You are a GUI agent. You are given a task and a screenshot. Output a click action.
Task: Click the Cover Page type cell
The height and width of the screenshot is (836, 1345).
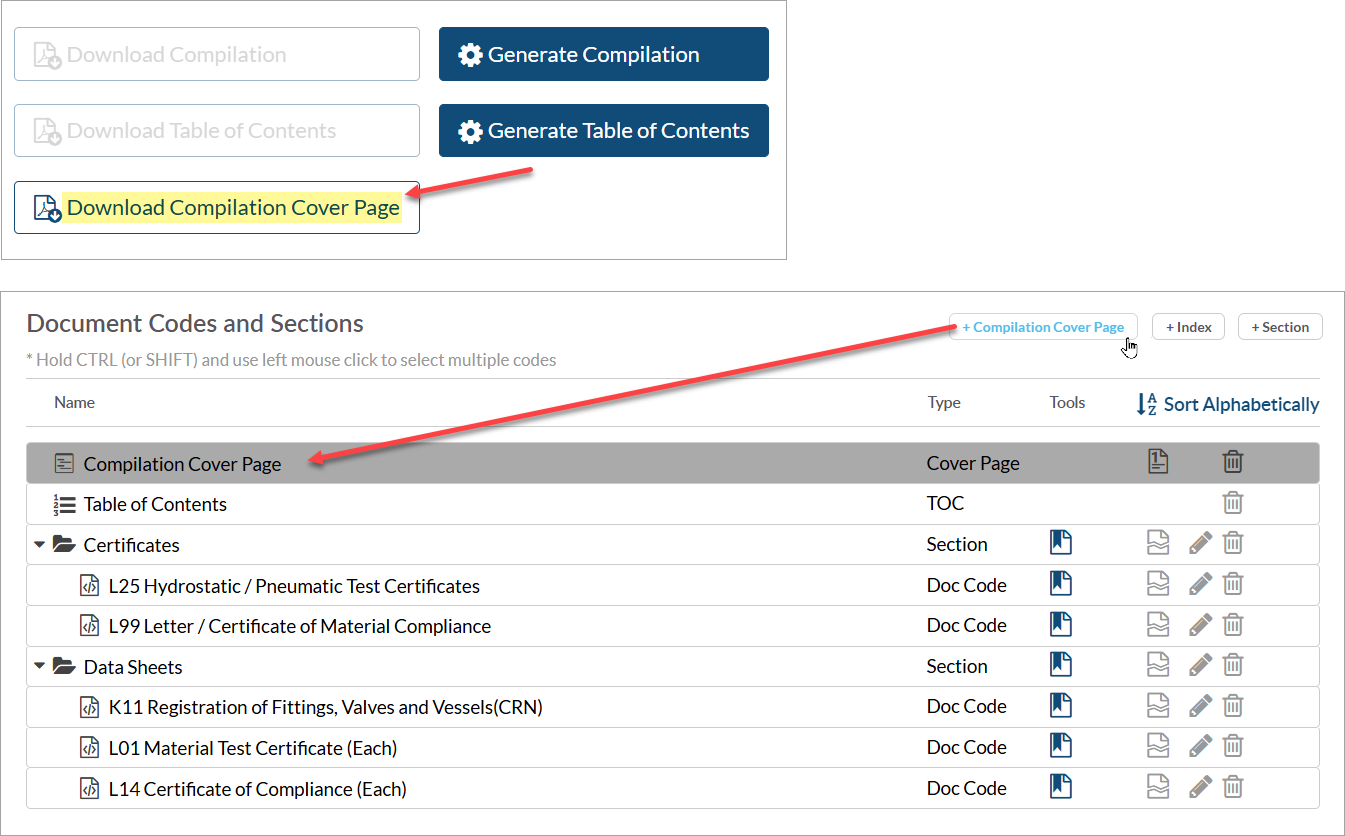point(973,463)
